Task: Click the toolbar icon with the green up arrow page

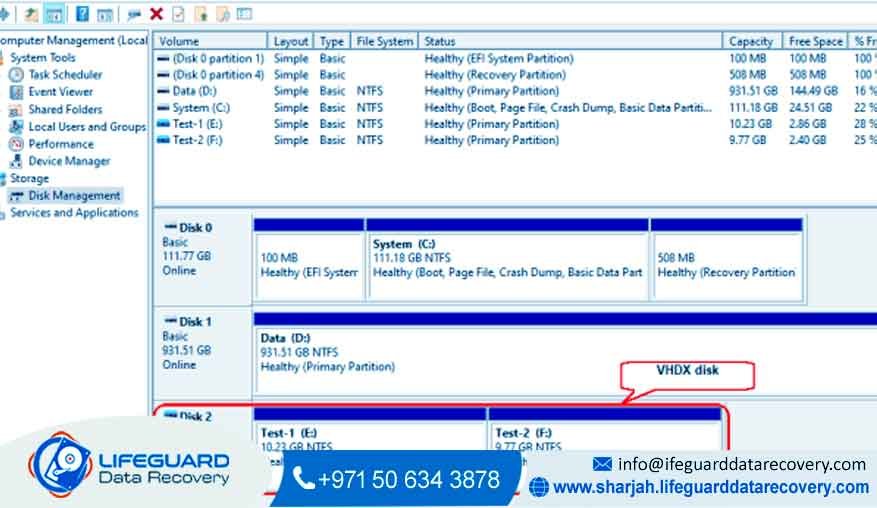Action: [x=201, y=14]
